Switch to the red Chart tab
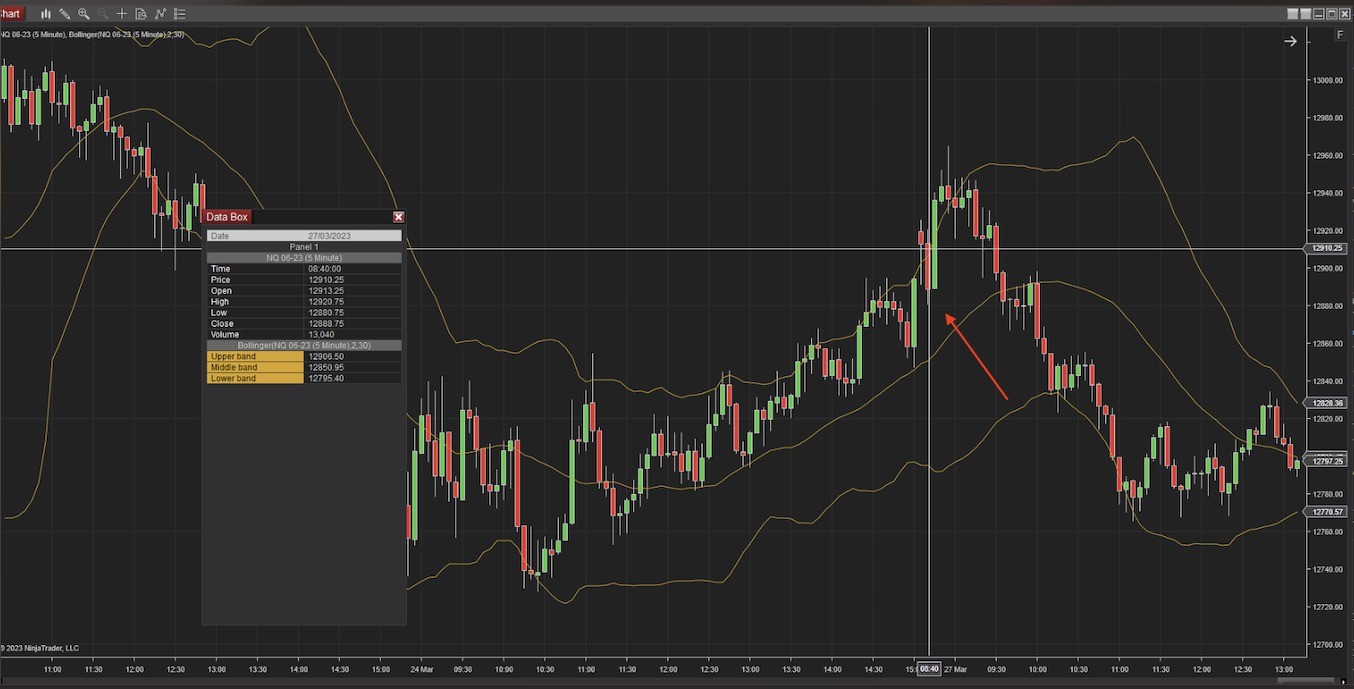Screen dimensions: 1354x689 click(10, 14)
